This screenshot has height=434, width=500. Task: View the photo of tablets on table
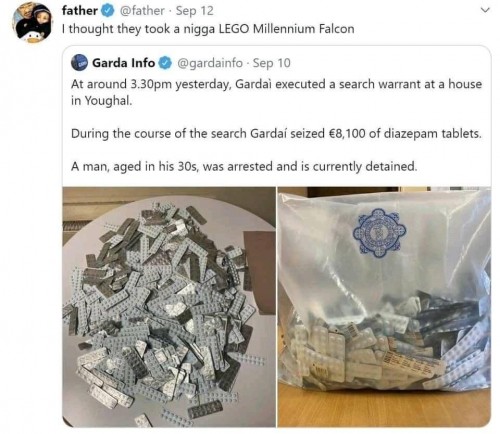[169, 307]
